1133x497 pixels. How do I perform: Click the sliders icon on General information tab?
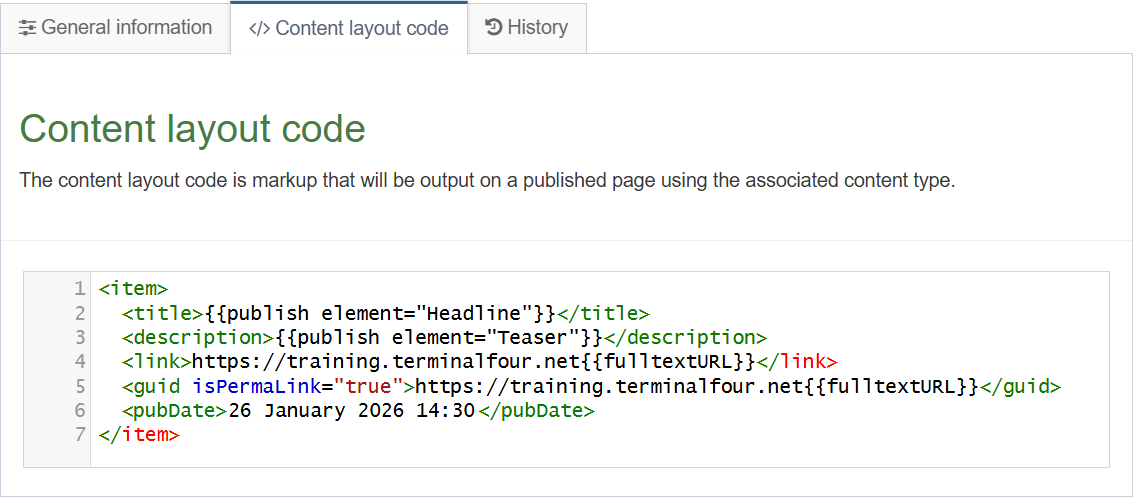(27, 28)
